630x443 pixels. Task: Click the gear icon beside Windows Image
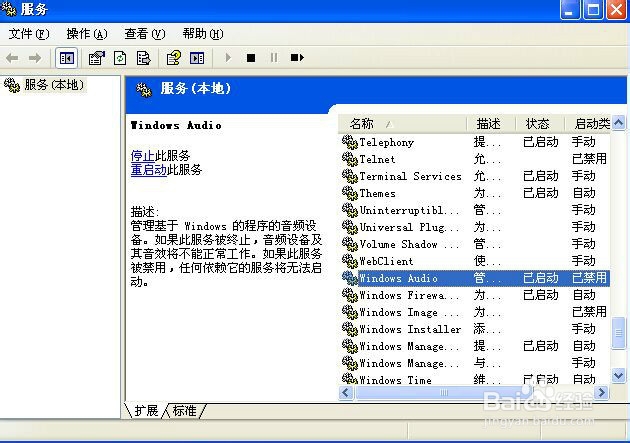[350, 312]
